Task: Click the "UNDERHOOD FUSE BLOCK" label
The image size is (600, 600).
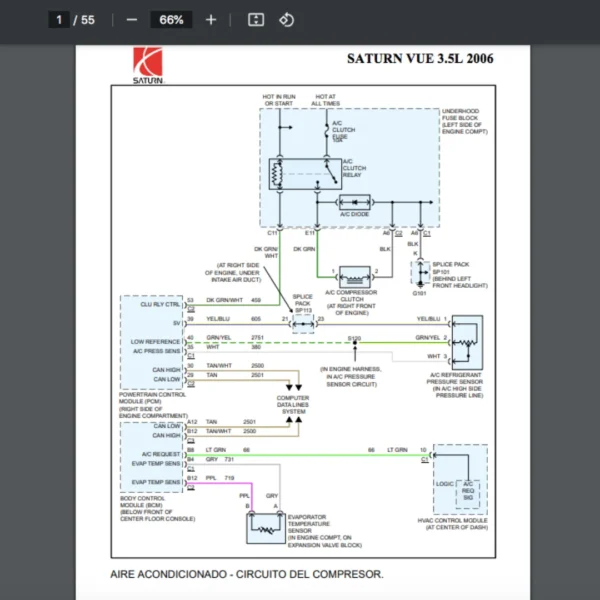Action: (460, 114)
